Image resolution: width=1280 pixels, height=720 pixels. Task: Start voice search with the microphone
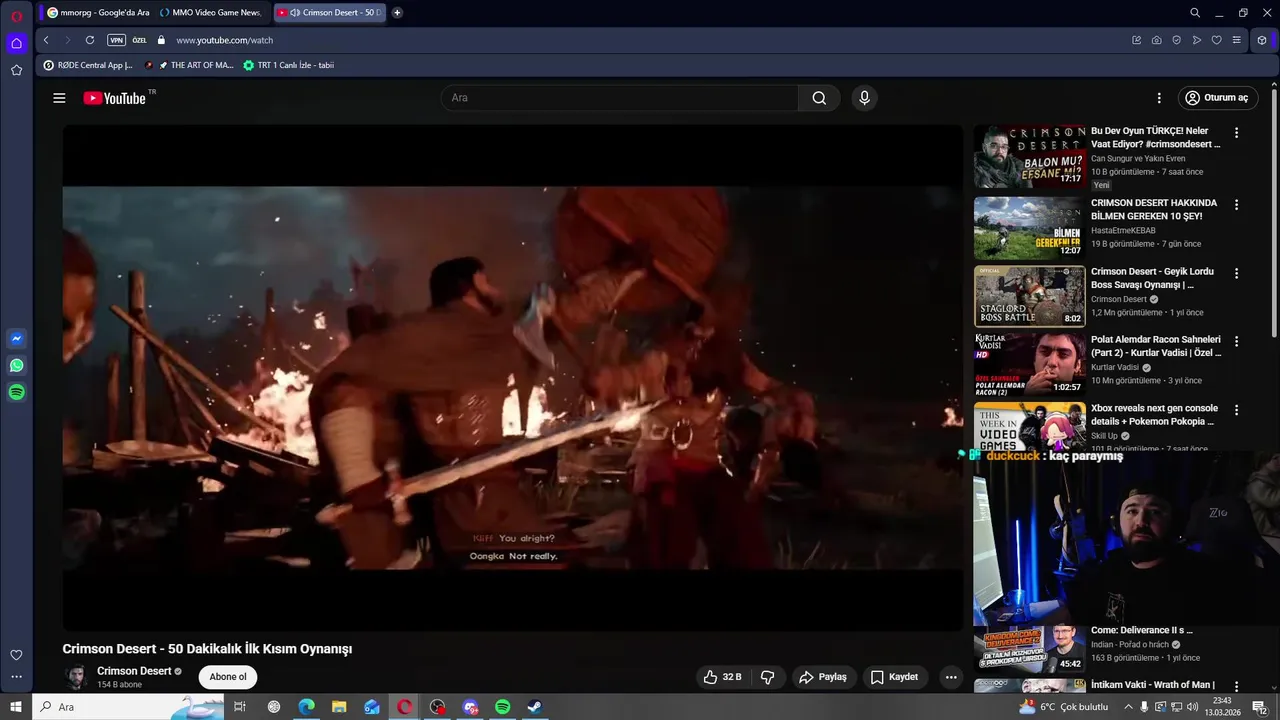[864, 98]
